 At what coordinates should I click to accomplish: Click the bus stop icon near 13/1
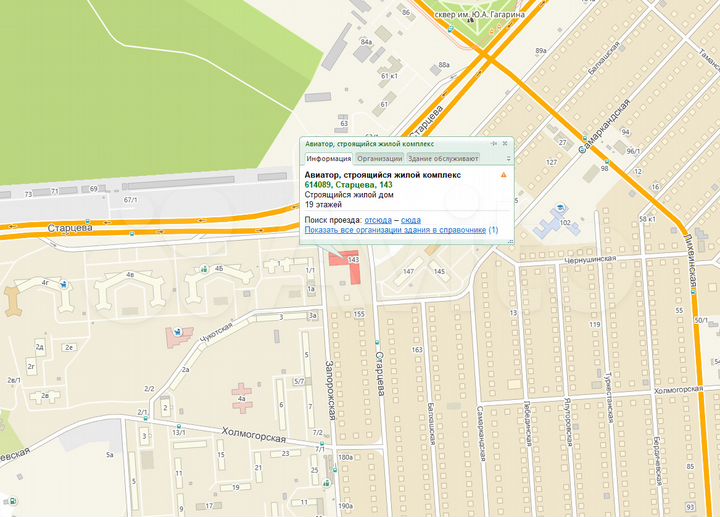[x=180, y=424]
